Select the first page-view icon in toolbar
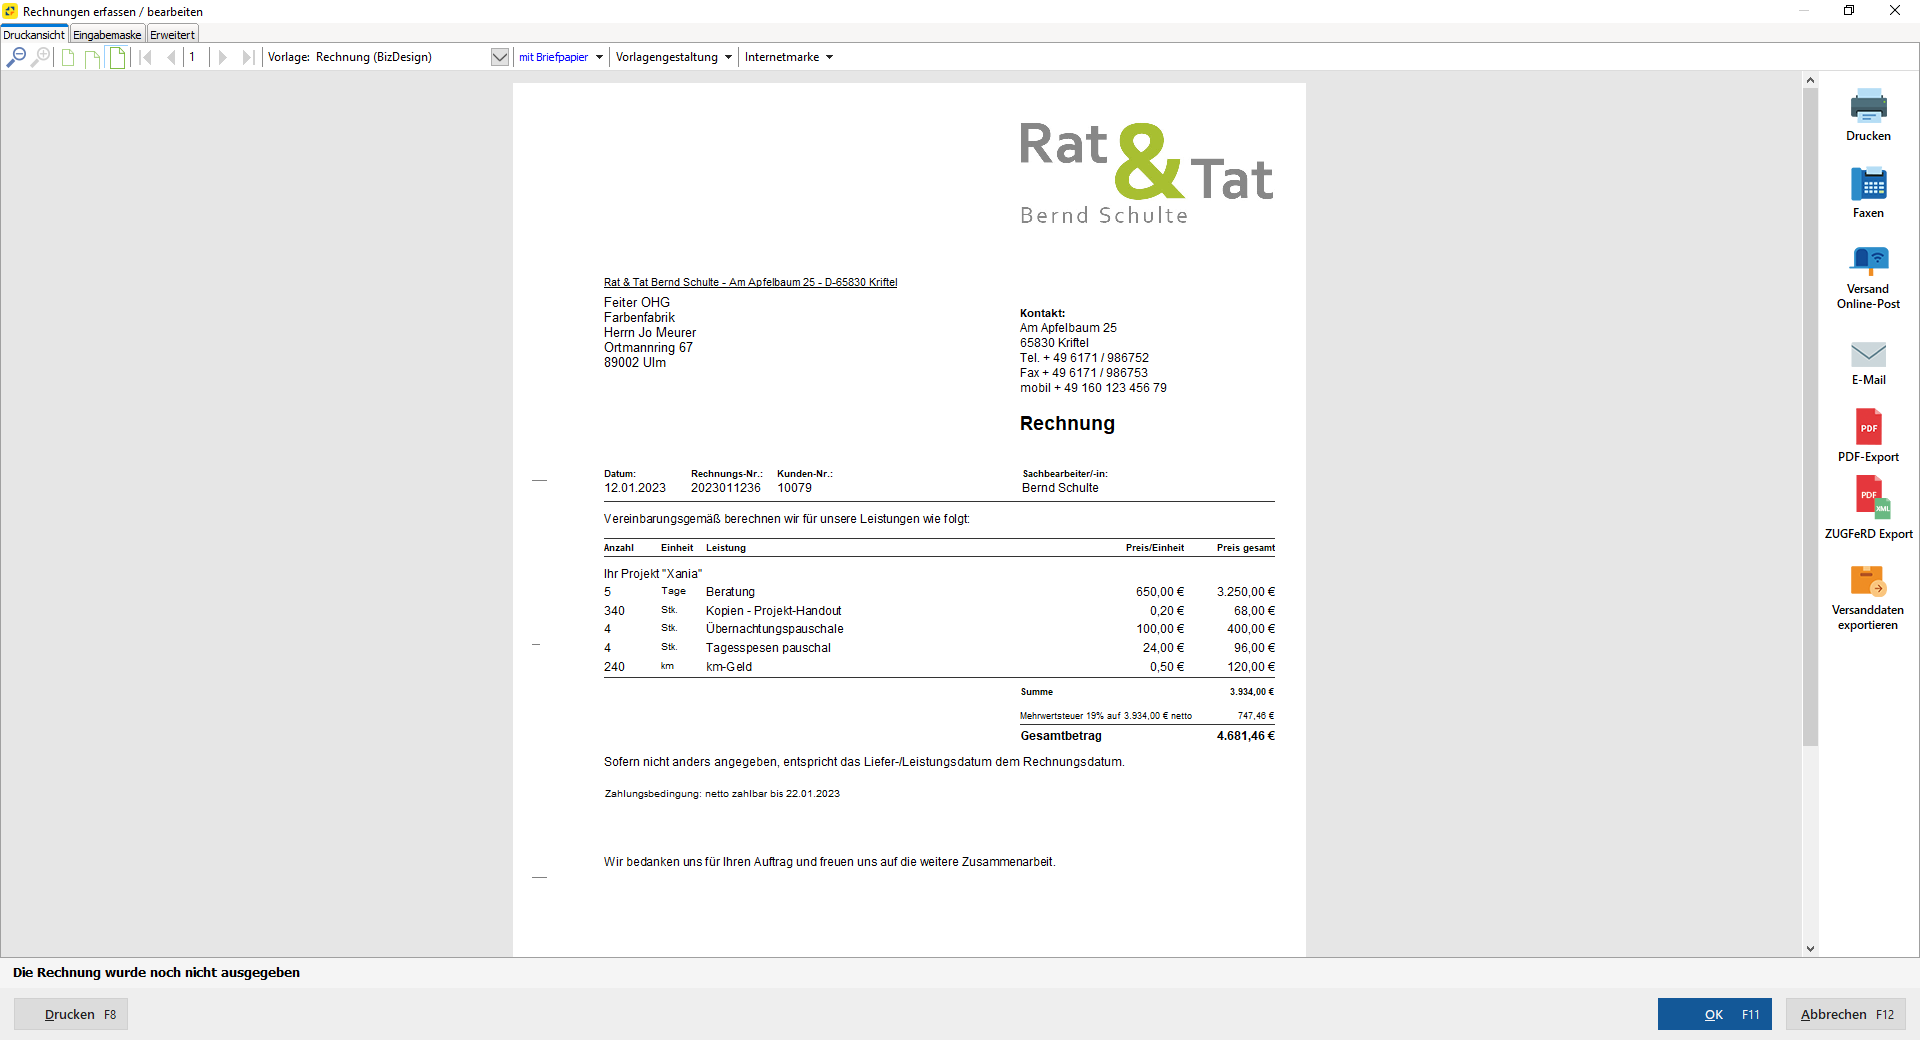 click(x=68, y=57)
